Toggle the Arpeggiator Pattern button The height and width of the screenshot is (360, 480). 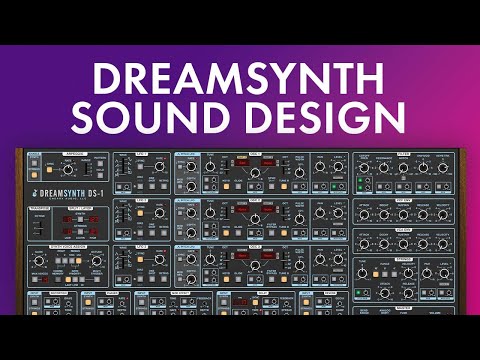point(100,164)
